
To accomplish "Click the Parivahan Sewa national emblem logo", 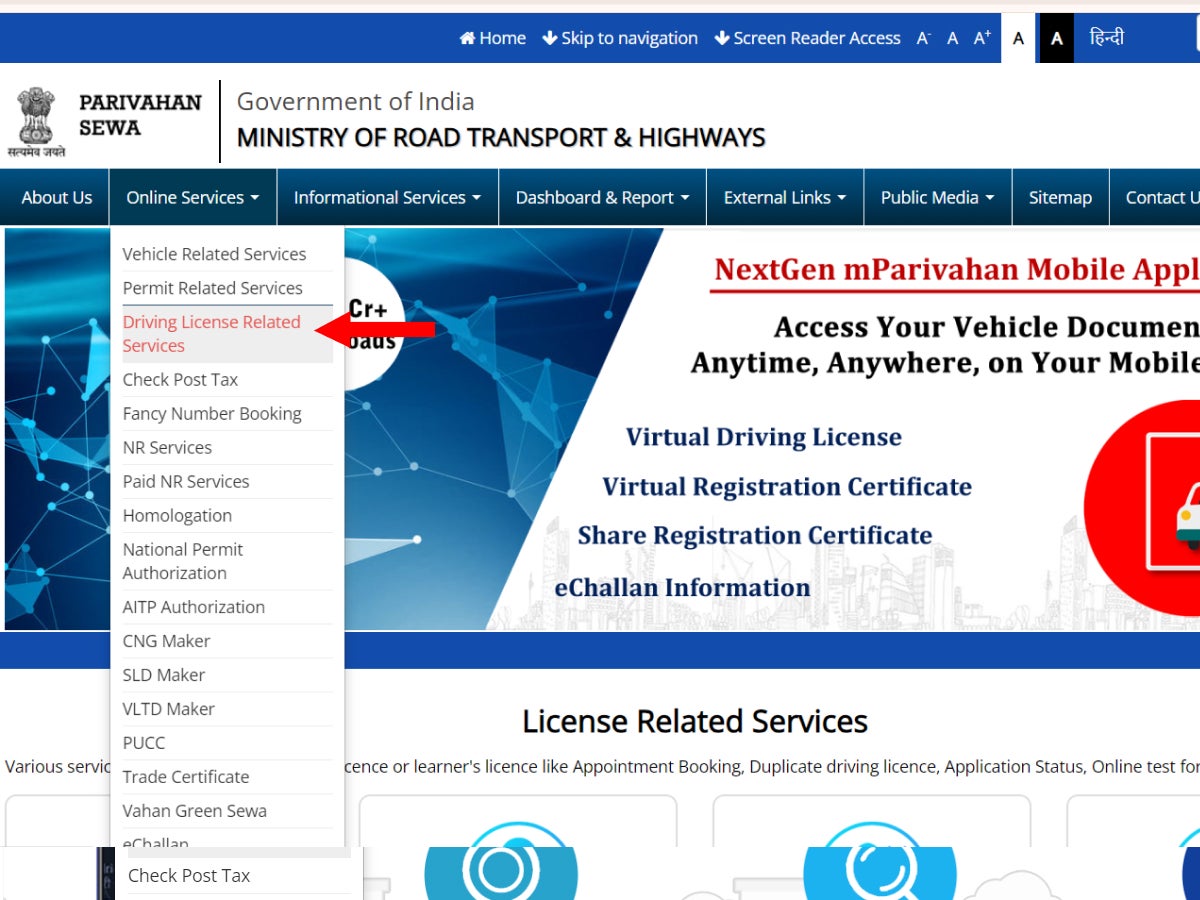I will [36, 118].
